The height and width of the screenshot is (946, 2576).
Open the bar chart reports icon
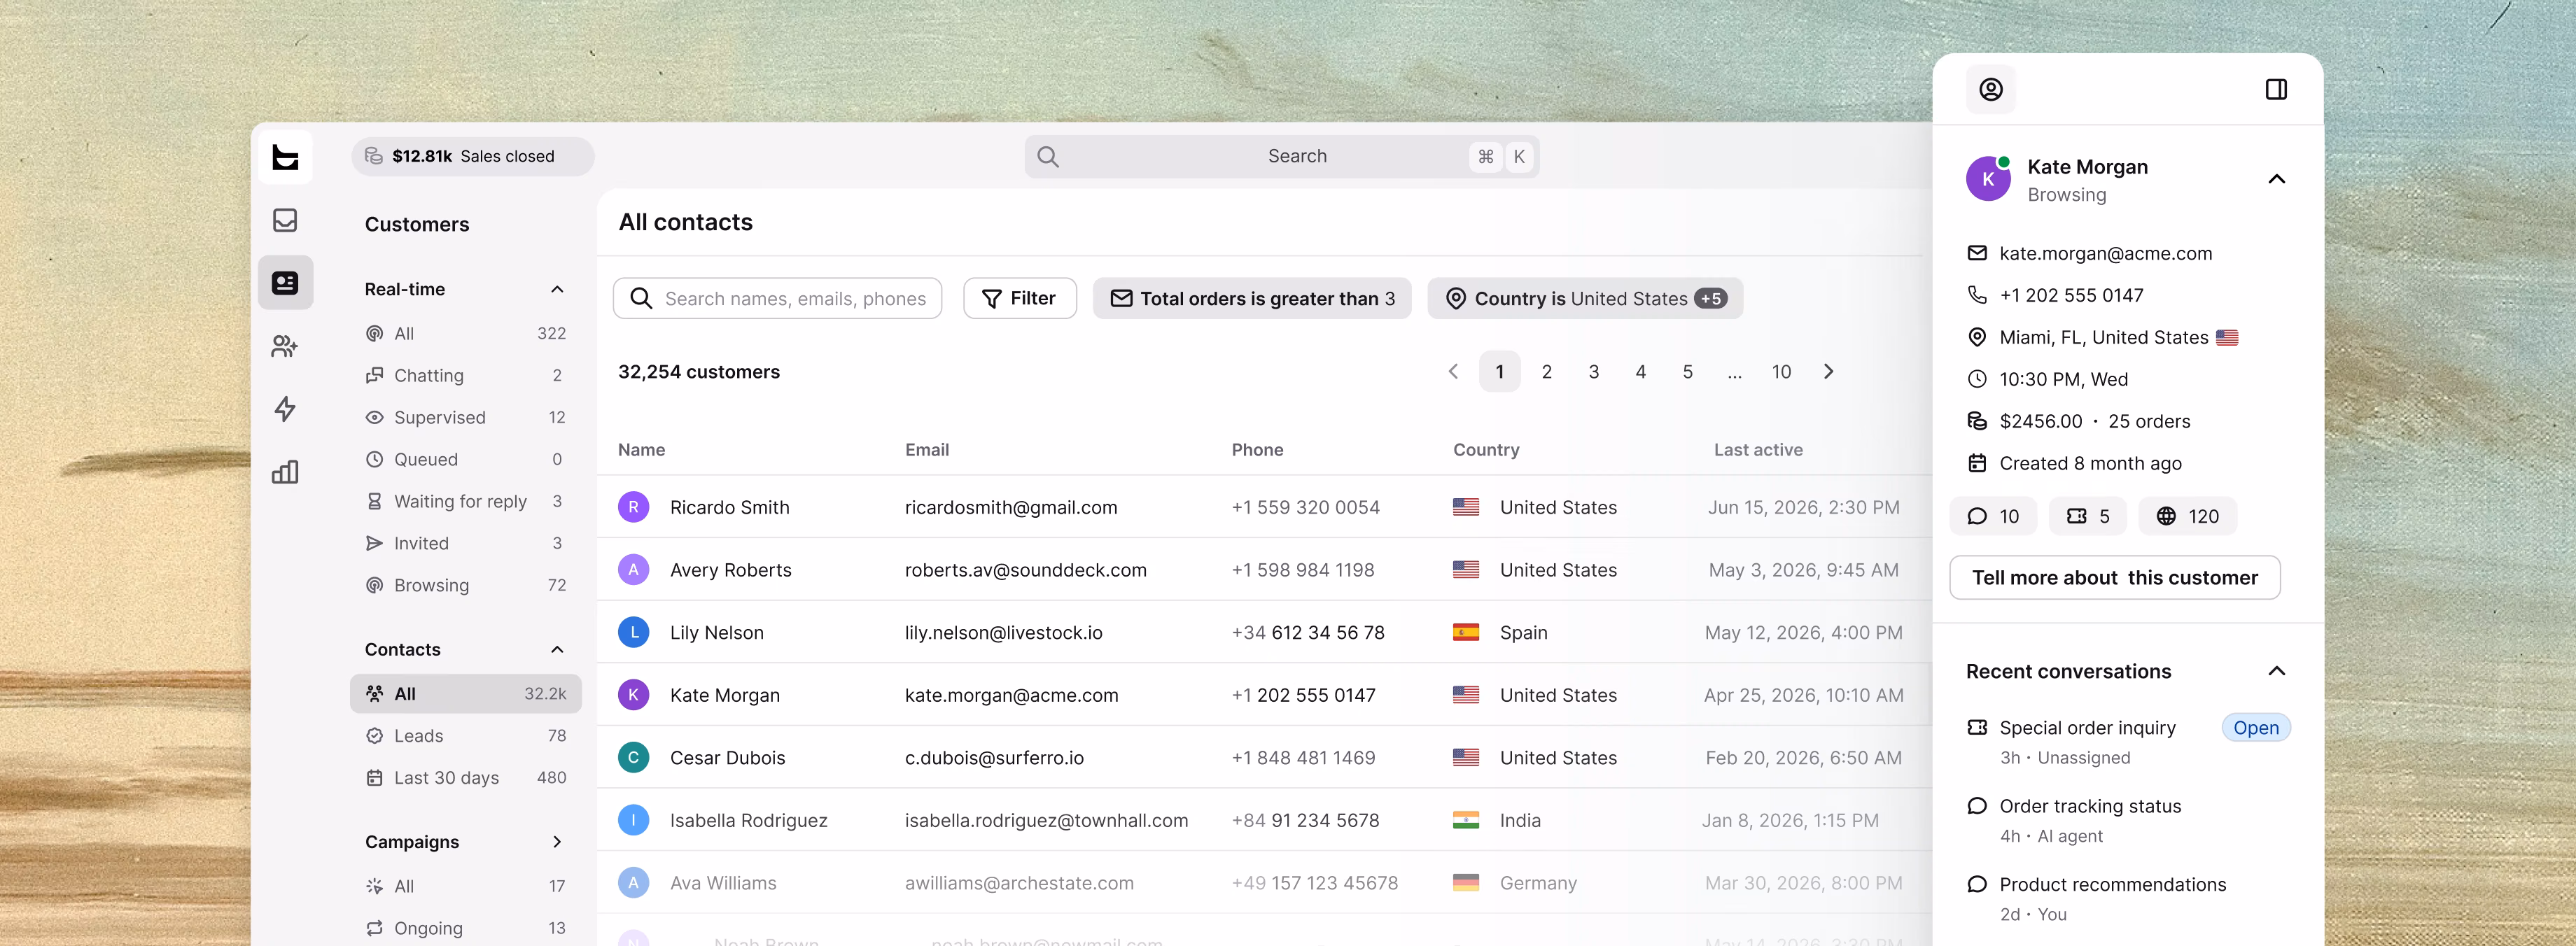285,472
